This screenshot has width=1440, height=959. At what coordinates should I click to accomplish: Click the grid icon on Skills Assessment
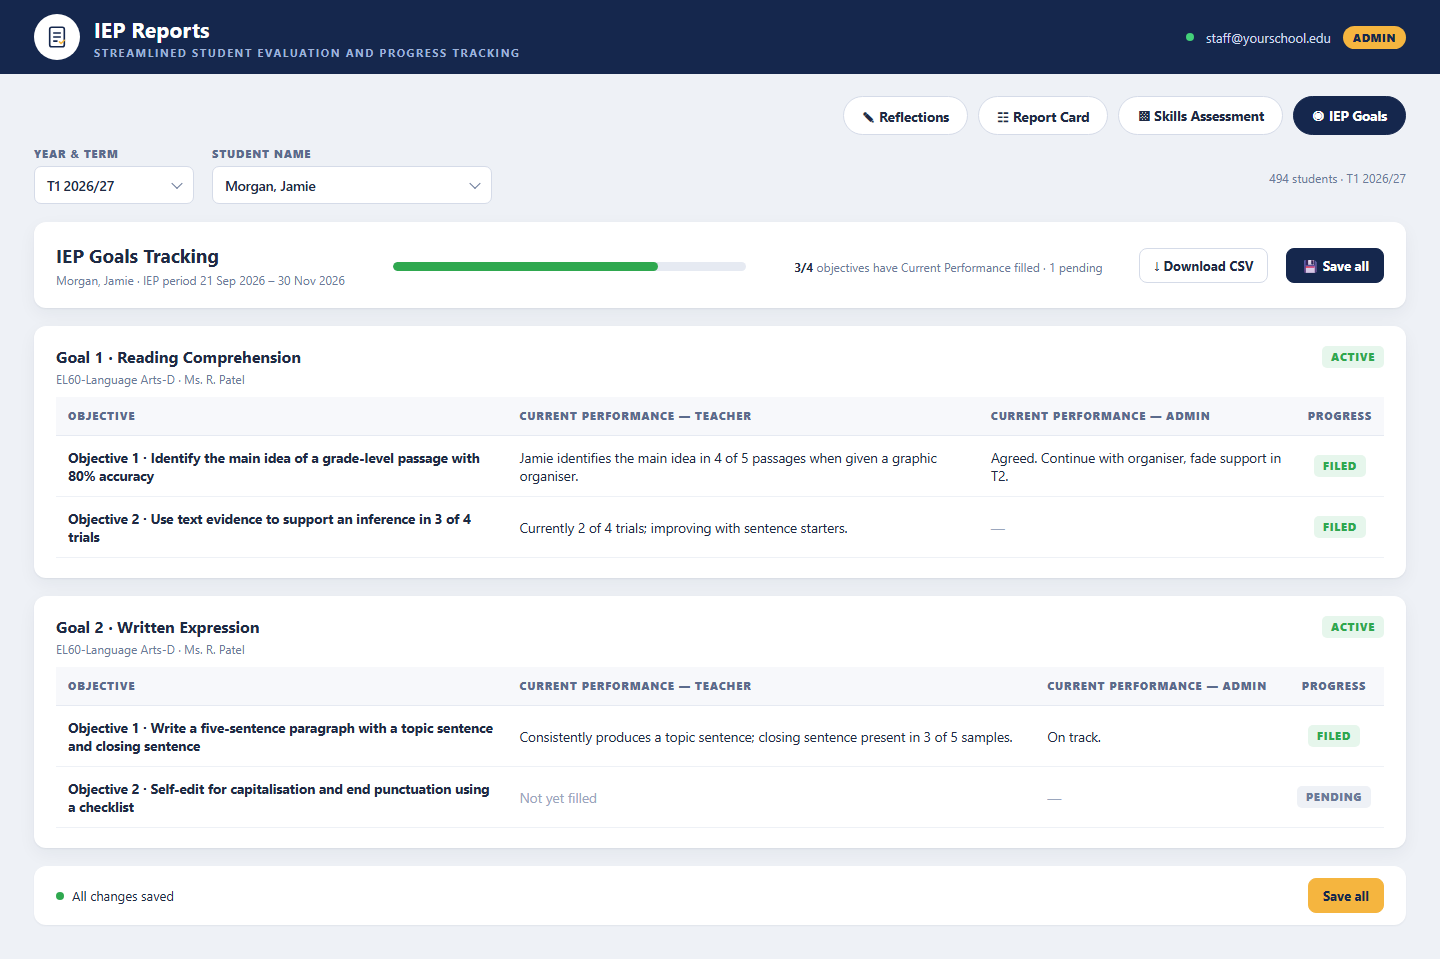click(1144, 116)
